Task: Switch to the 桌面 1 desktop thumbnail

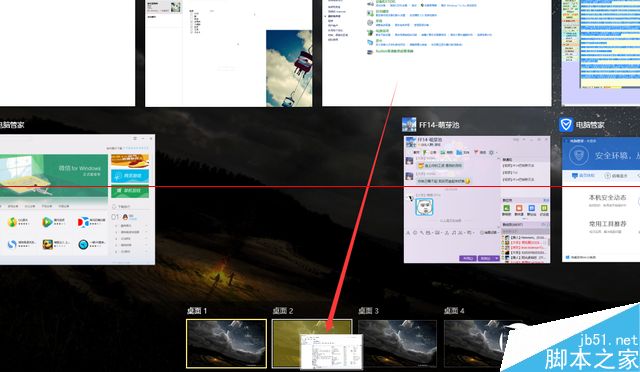Action: click(x=226, y=343)
